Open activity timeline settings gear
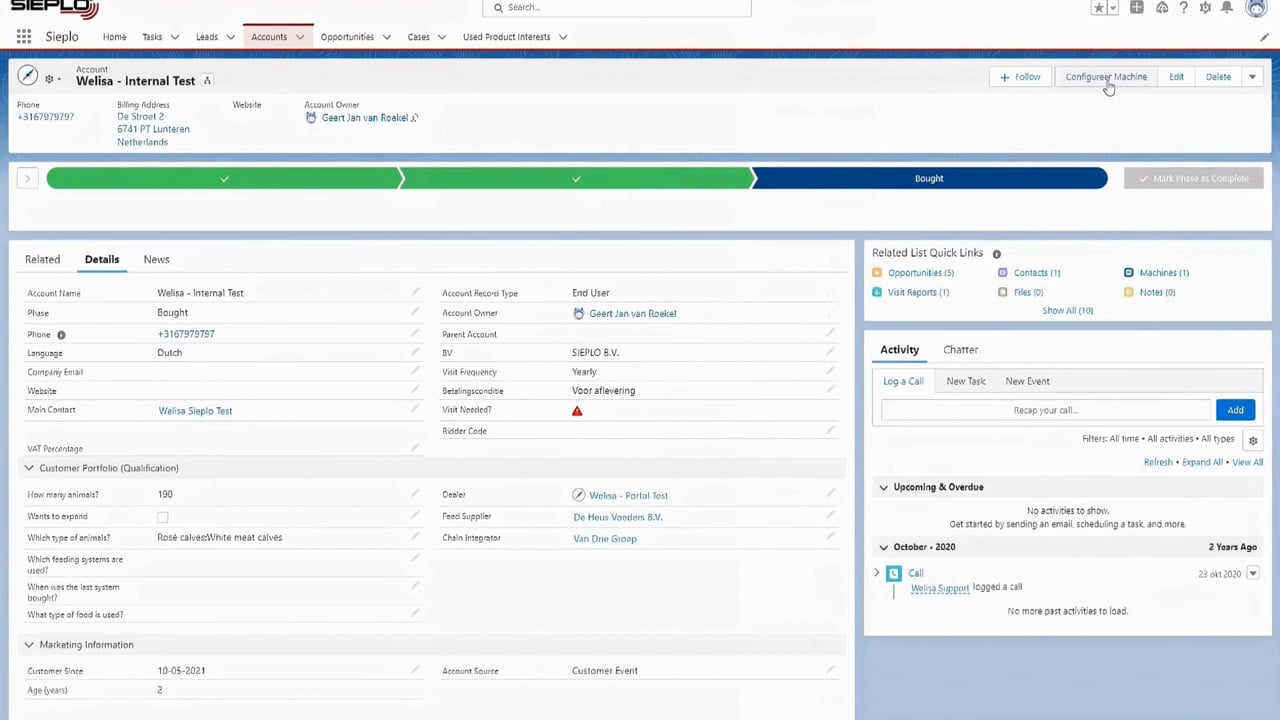The height and width of the screenshot is (720, 1280). pyautogui.click(x=1253, y=440)
